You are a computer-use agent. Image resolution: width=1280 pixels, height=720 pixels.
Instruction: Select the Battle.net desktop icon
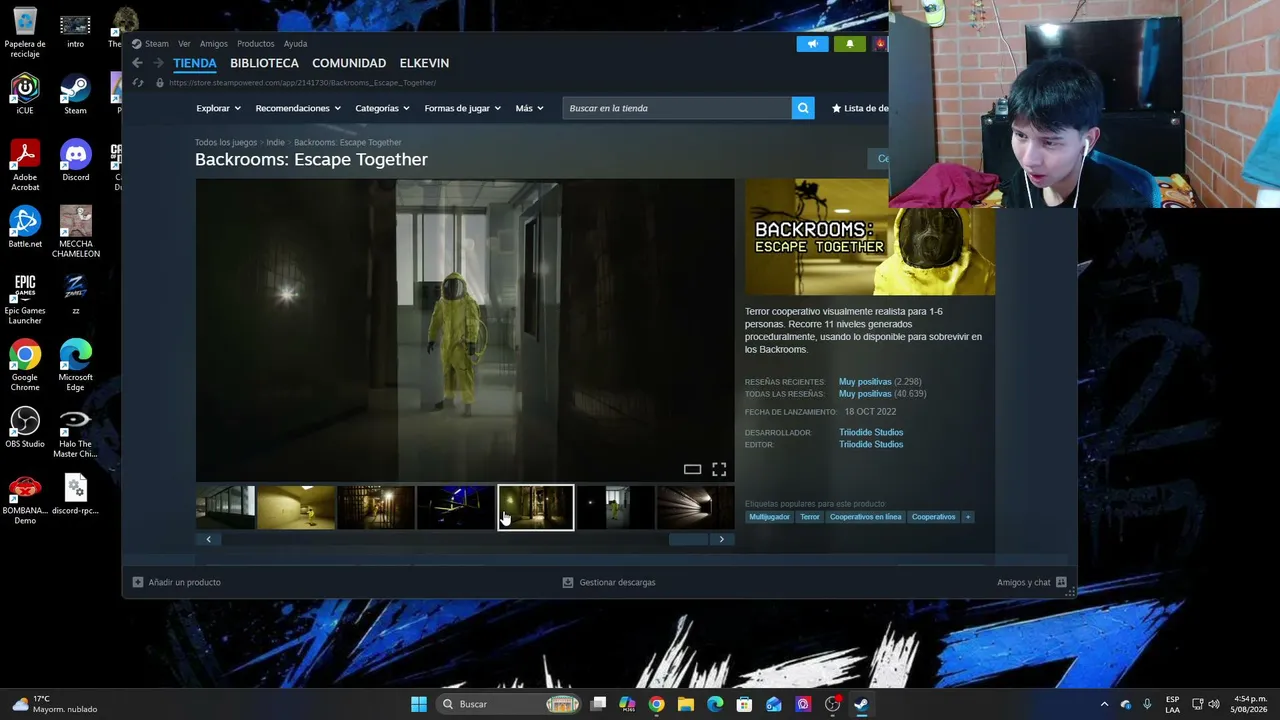tap(25, 227)
